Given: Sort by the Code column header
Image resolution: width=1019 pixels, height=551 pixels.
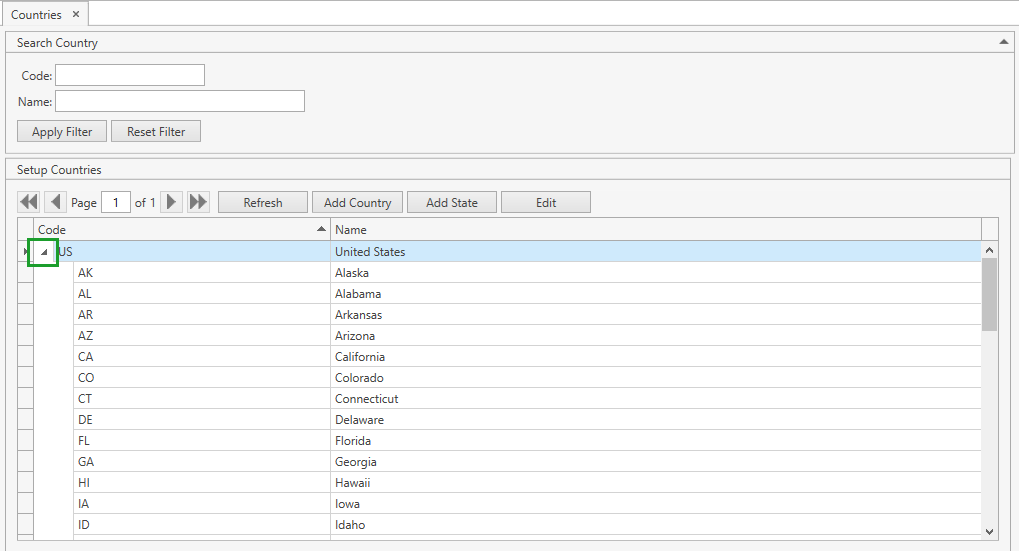Looking at the screenshot, I should 180,230.
